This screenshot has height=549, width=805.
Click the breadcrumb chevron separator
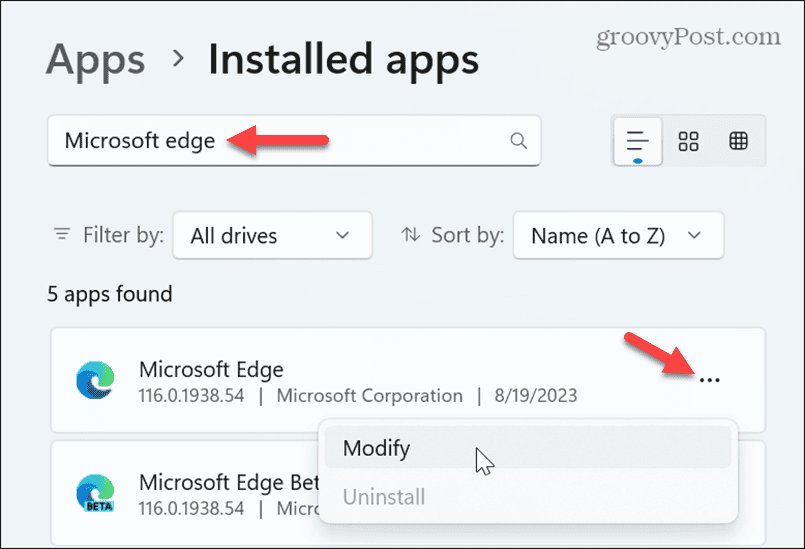pos(178,59)
